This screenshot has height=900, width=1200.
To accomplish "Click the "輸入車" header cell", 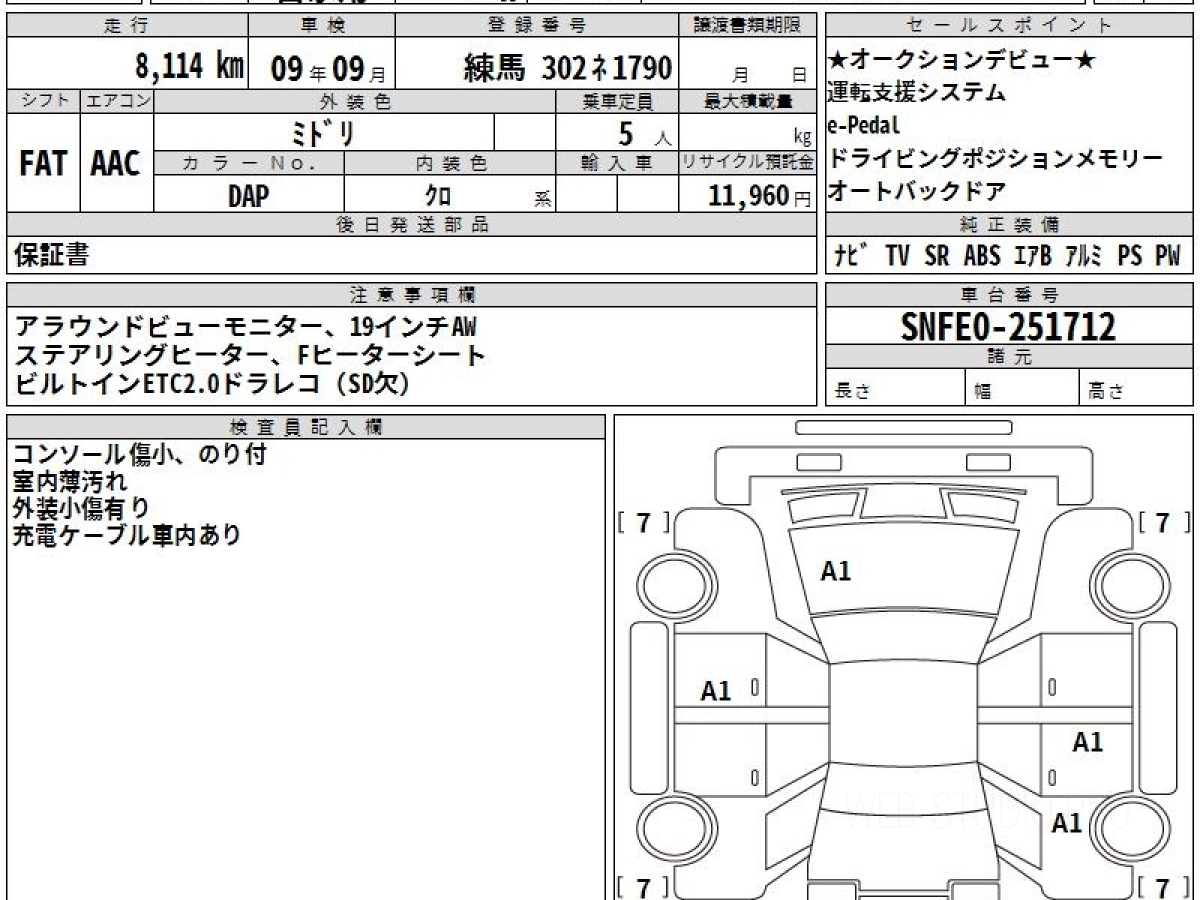I will (x=617, y=163).
